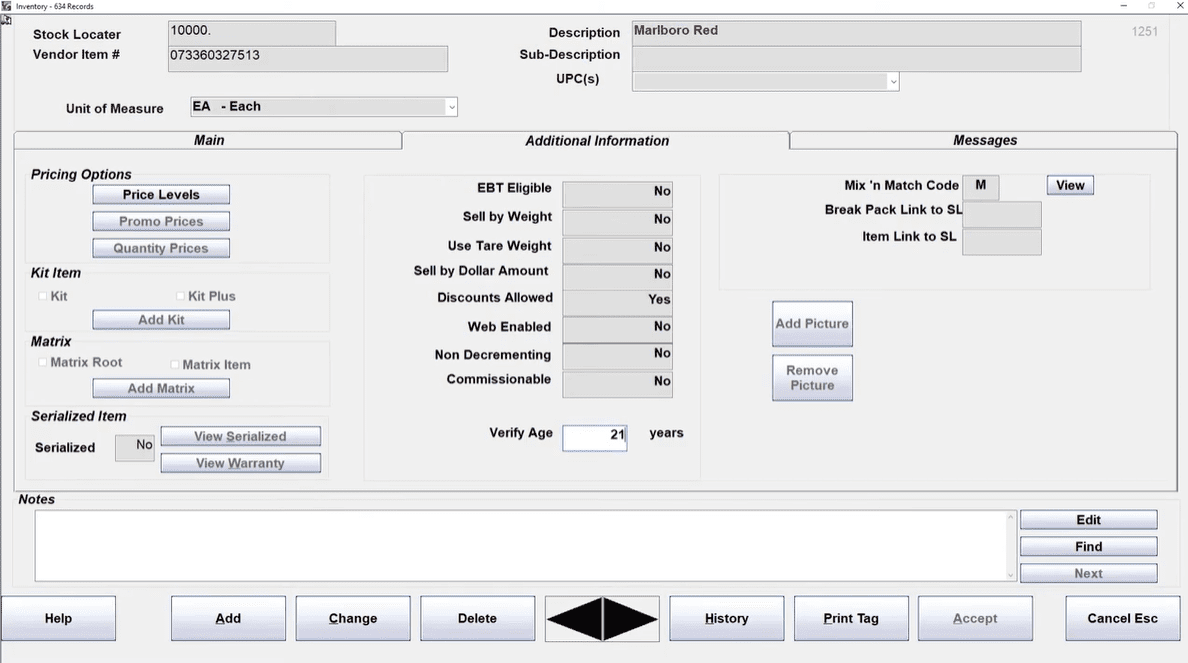Enable the Kit Plus checkbox
The height and width of the screenshot is (663, 1188).
[181, 296]
